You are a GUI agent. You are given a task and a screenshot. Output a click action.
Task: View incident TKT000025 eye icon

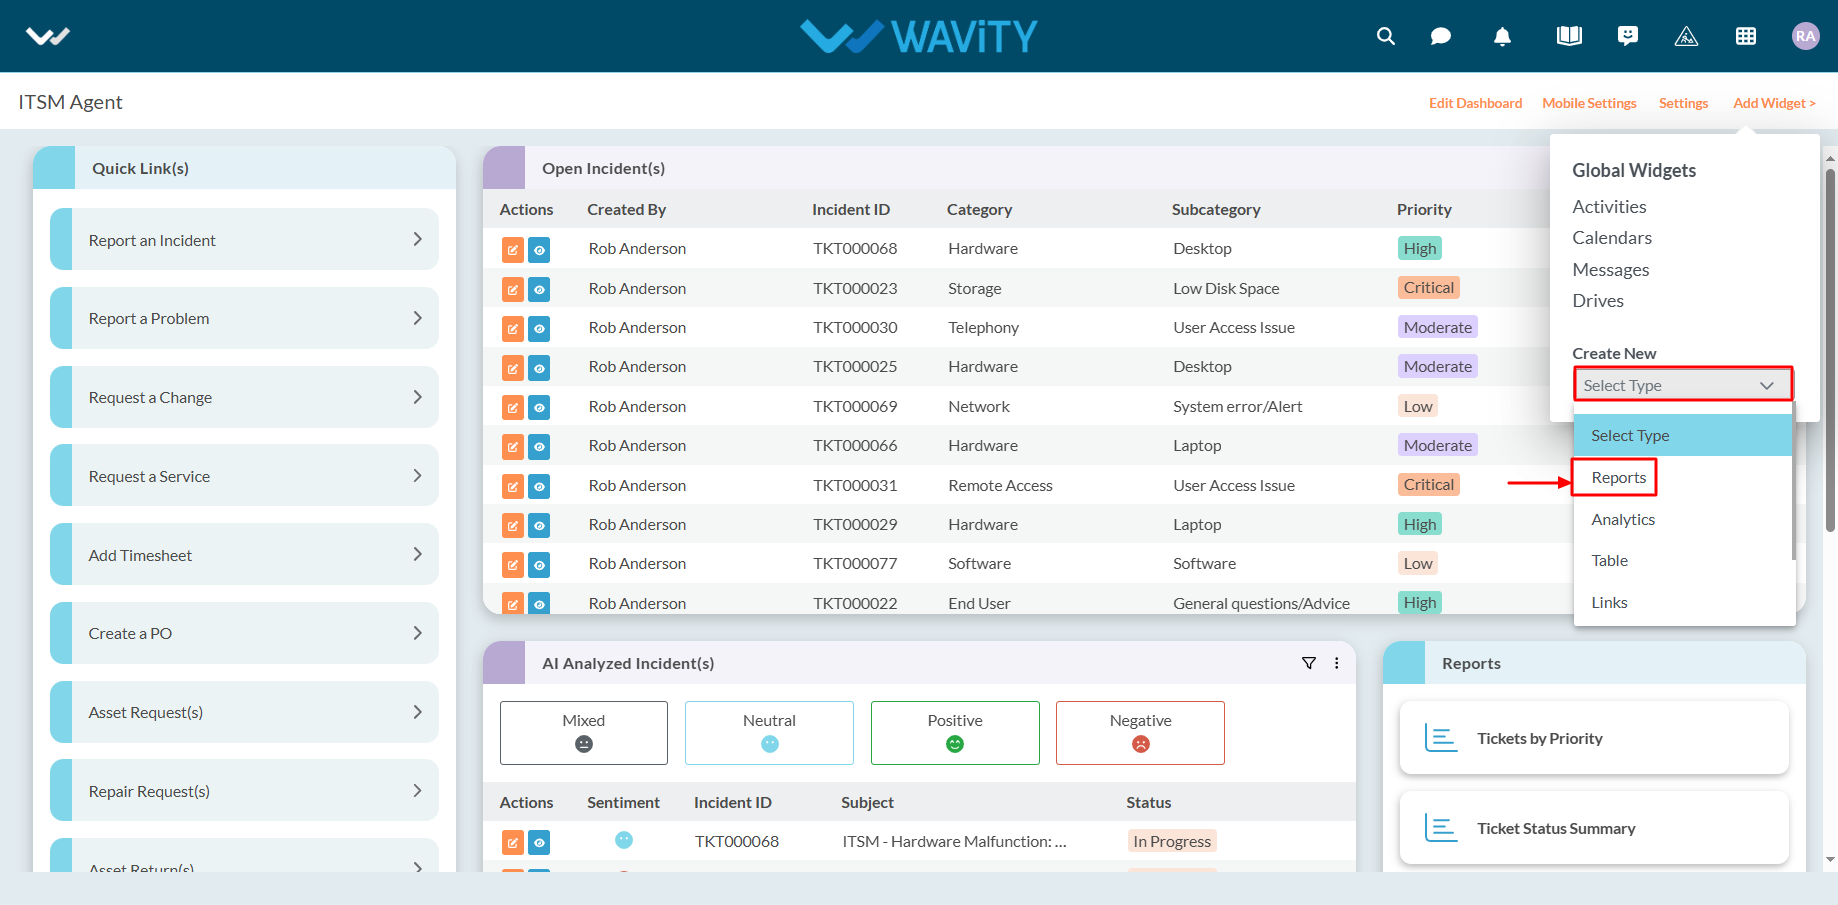(539, 368)
